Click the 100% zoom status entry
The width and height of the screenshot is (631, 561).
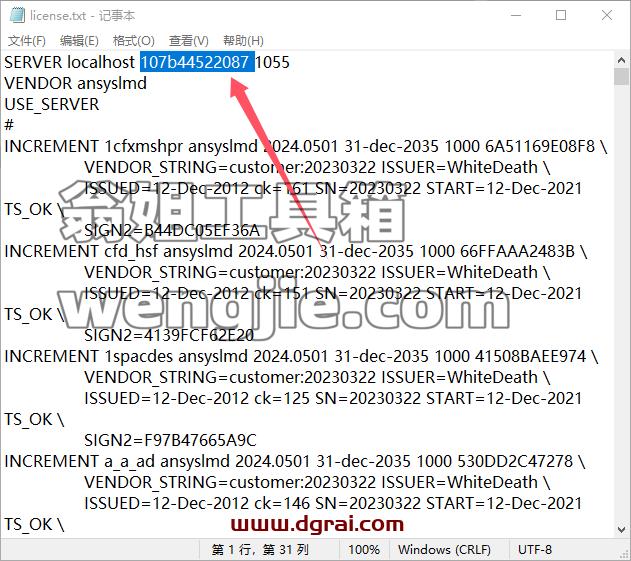click(x=364, y=550)
